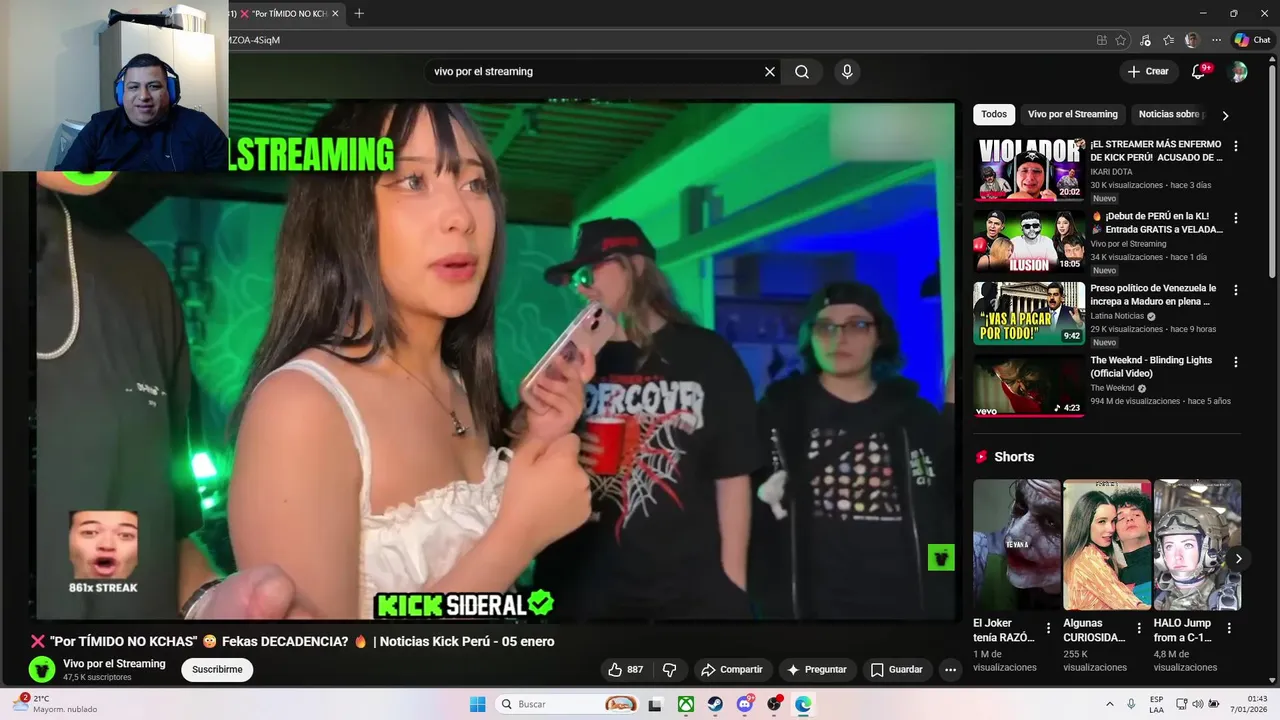Open the Windows Start menu
The width and height of the screenshot is (1280, 720).
478,704
